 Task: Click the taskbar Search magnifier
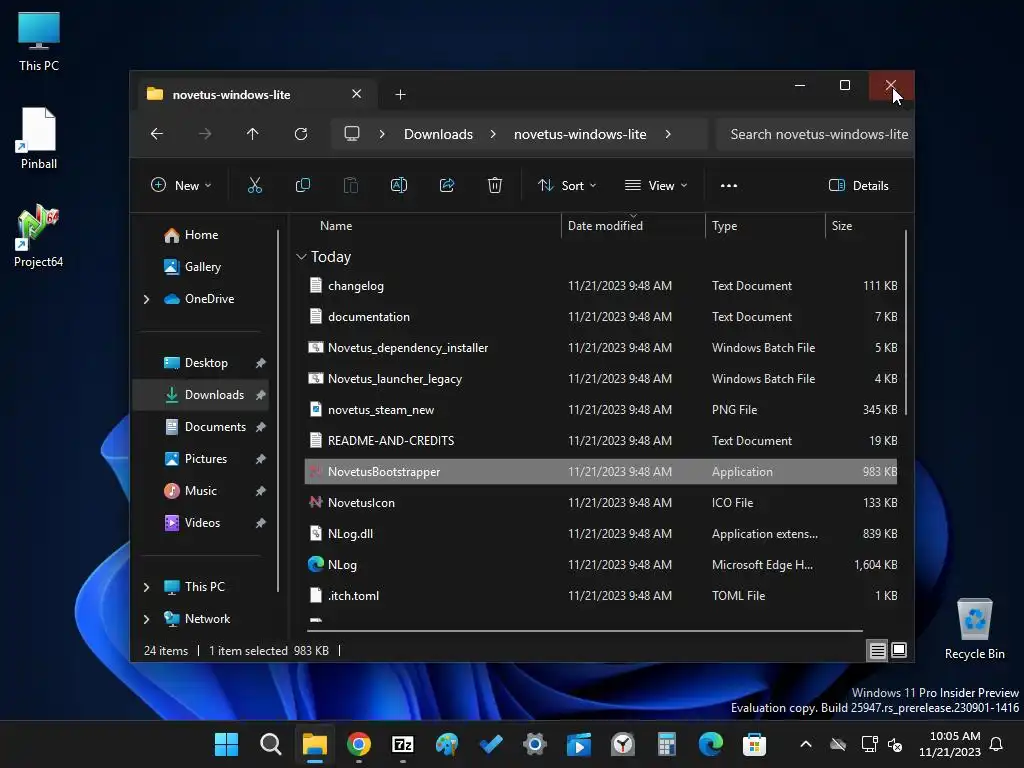(x=270, y=744)
